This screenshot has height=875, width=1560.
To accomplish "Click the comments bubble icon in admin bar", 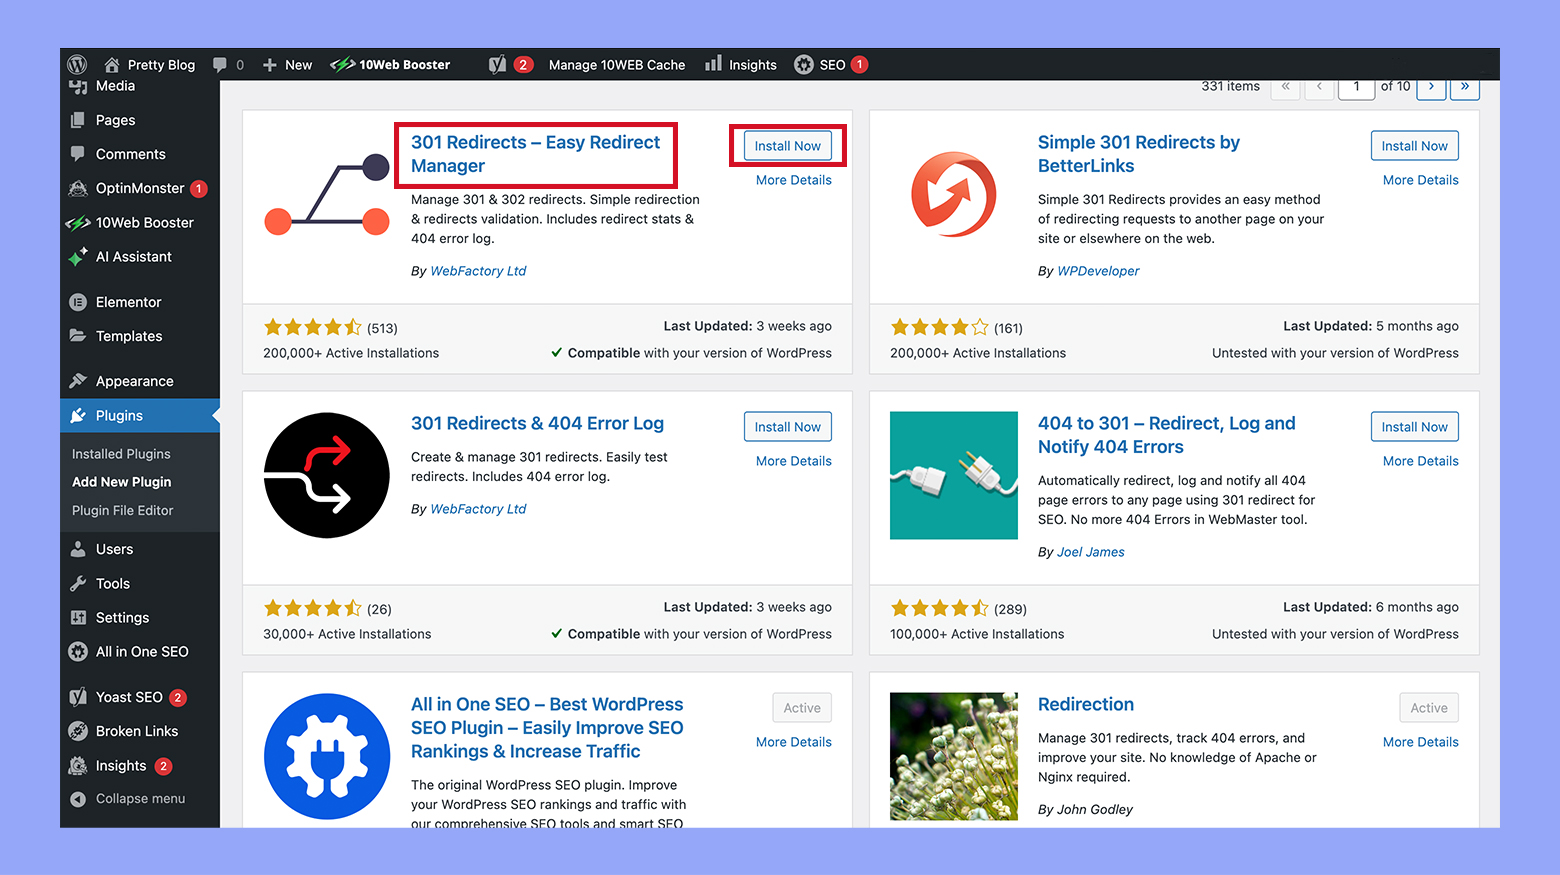I will 221,64.
